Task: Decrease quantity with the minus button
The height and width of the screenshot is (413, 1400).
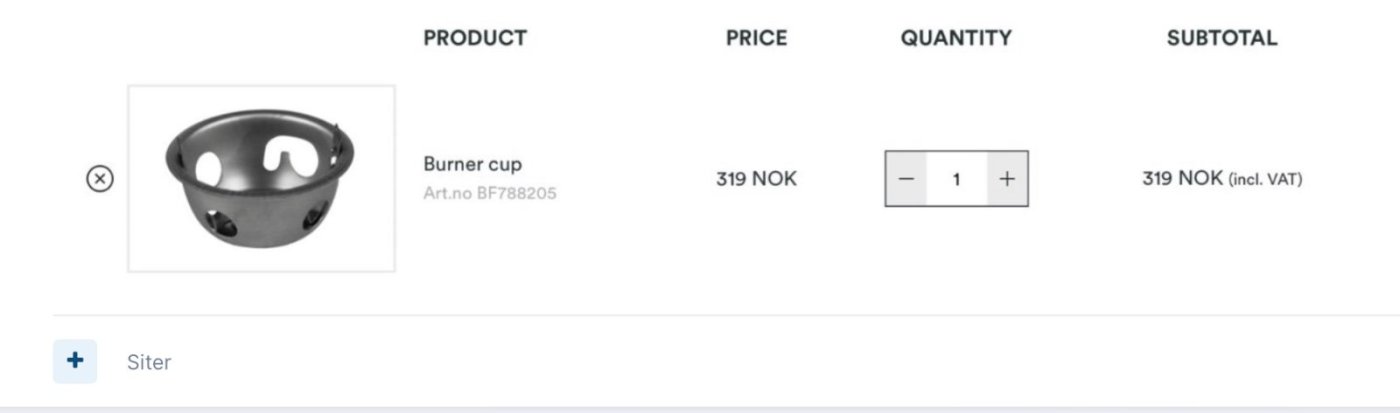Action: coord(906,179)
